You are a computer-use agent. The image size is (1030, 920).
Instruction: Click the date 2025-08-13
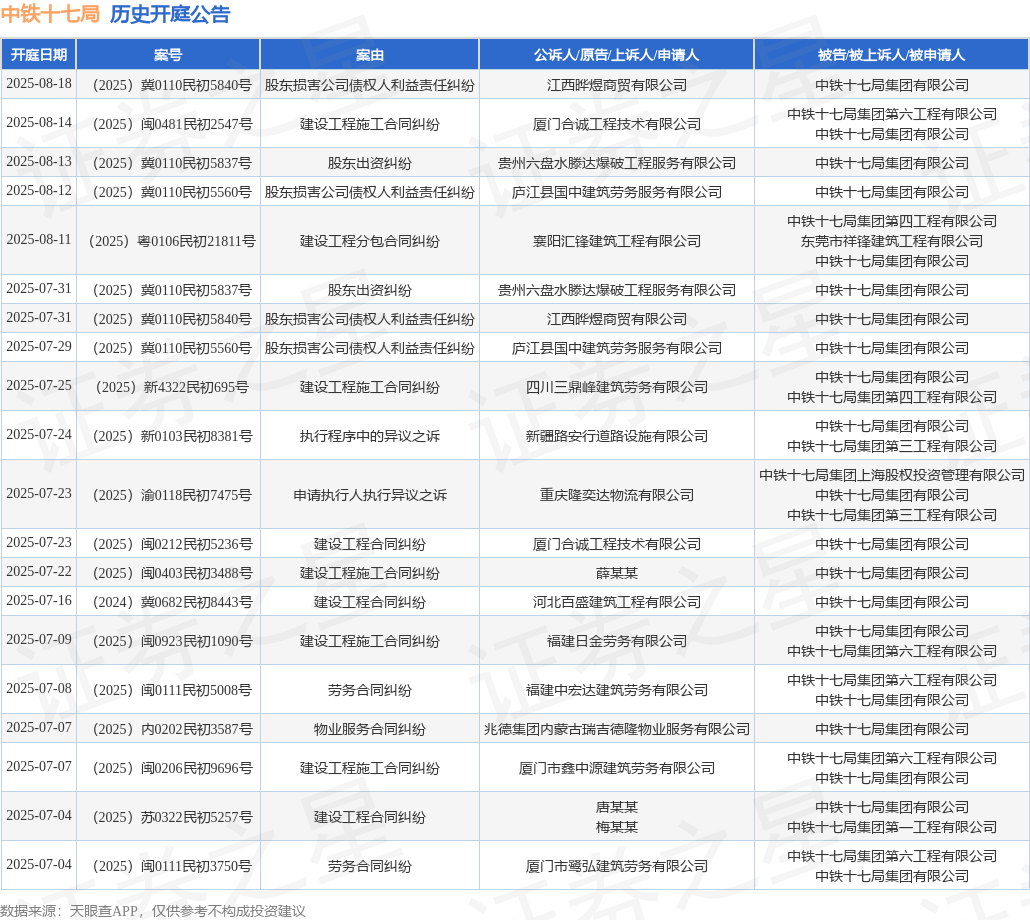point(39,162)
